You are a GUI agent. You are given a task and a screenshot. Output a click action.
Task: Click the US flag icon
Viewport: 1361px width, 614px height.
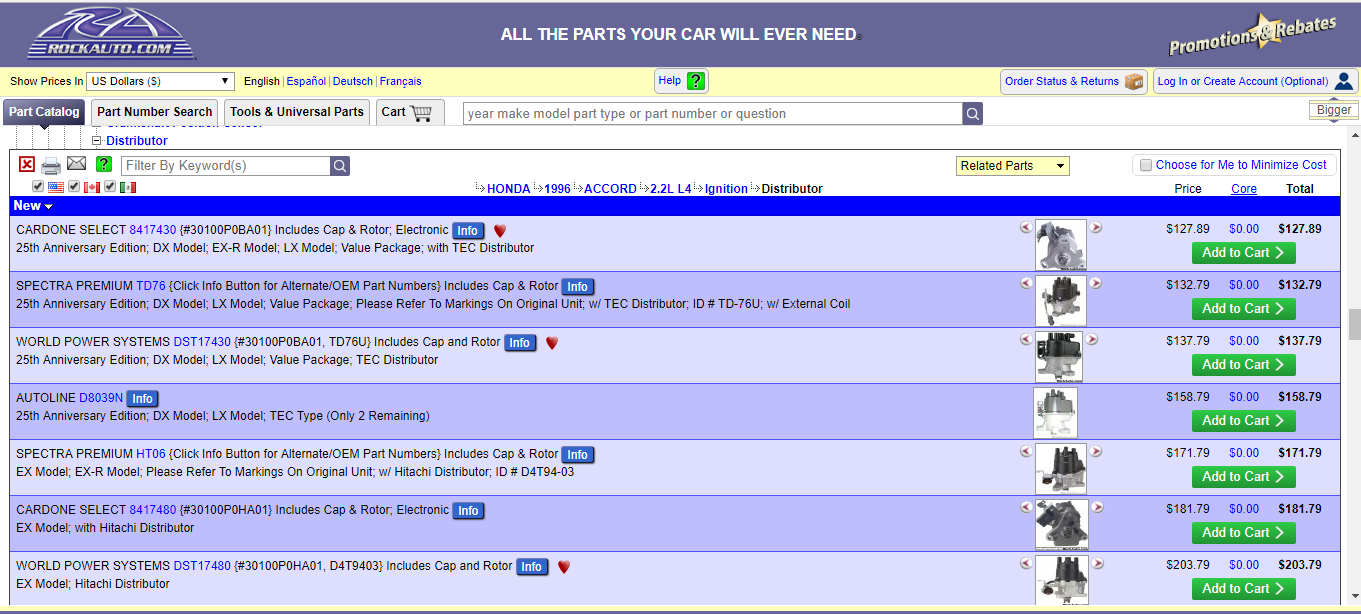(56, 187)
